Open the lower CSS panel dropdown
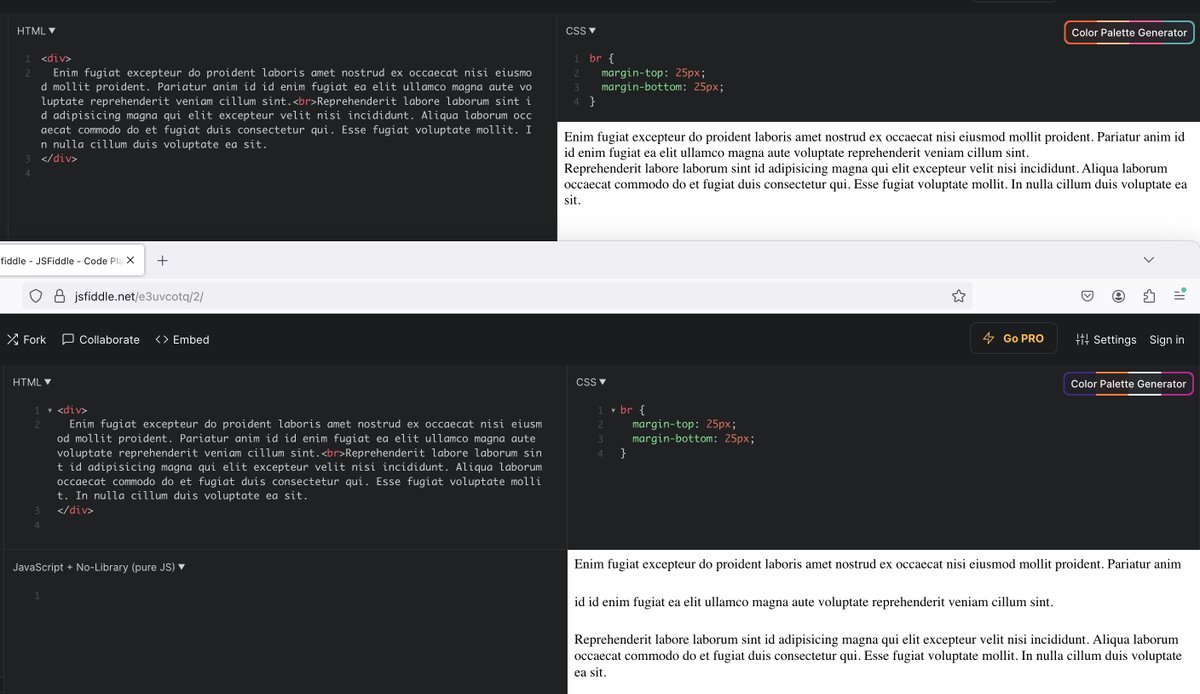Screen dimensions: 1200x694 591,382
